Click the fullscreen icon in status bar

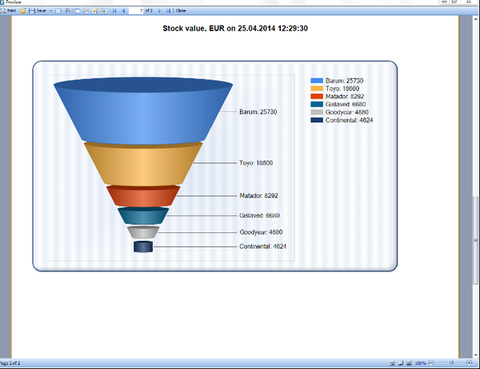[392, 363]
